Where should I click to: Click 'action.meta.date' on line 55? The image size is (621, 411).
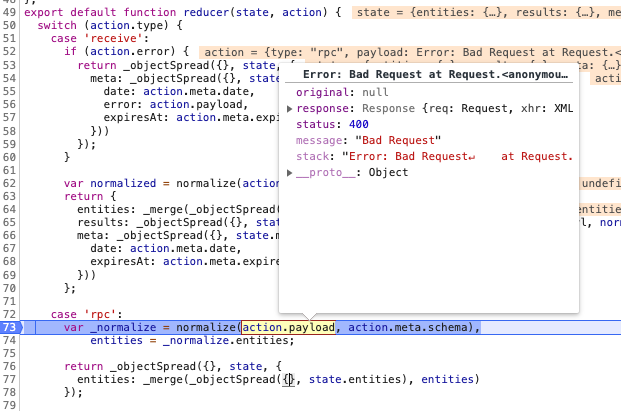(196, 91)
